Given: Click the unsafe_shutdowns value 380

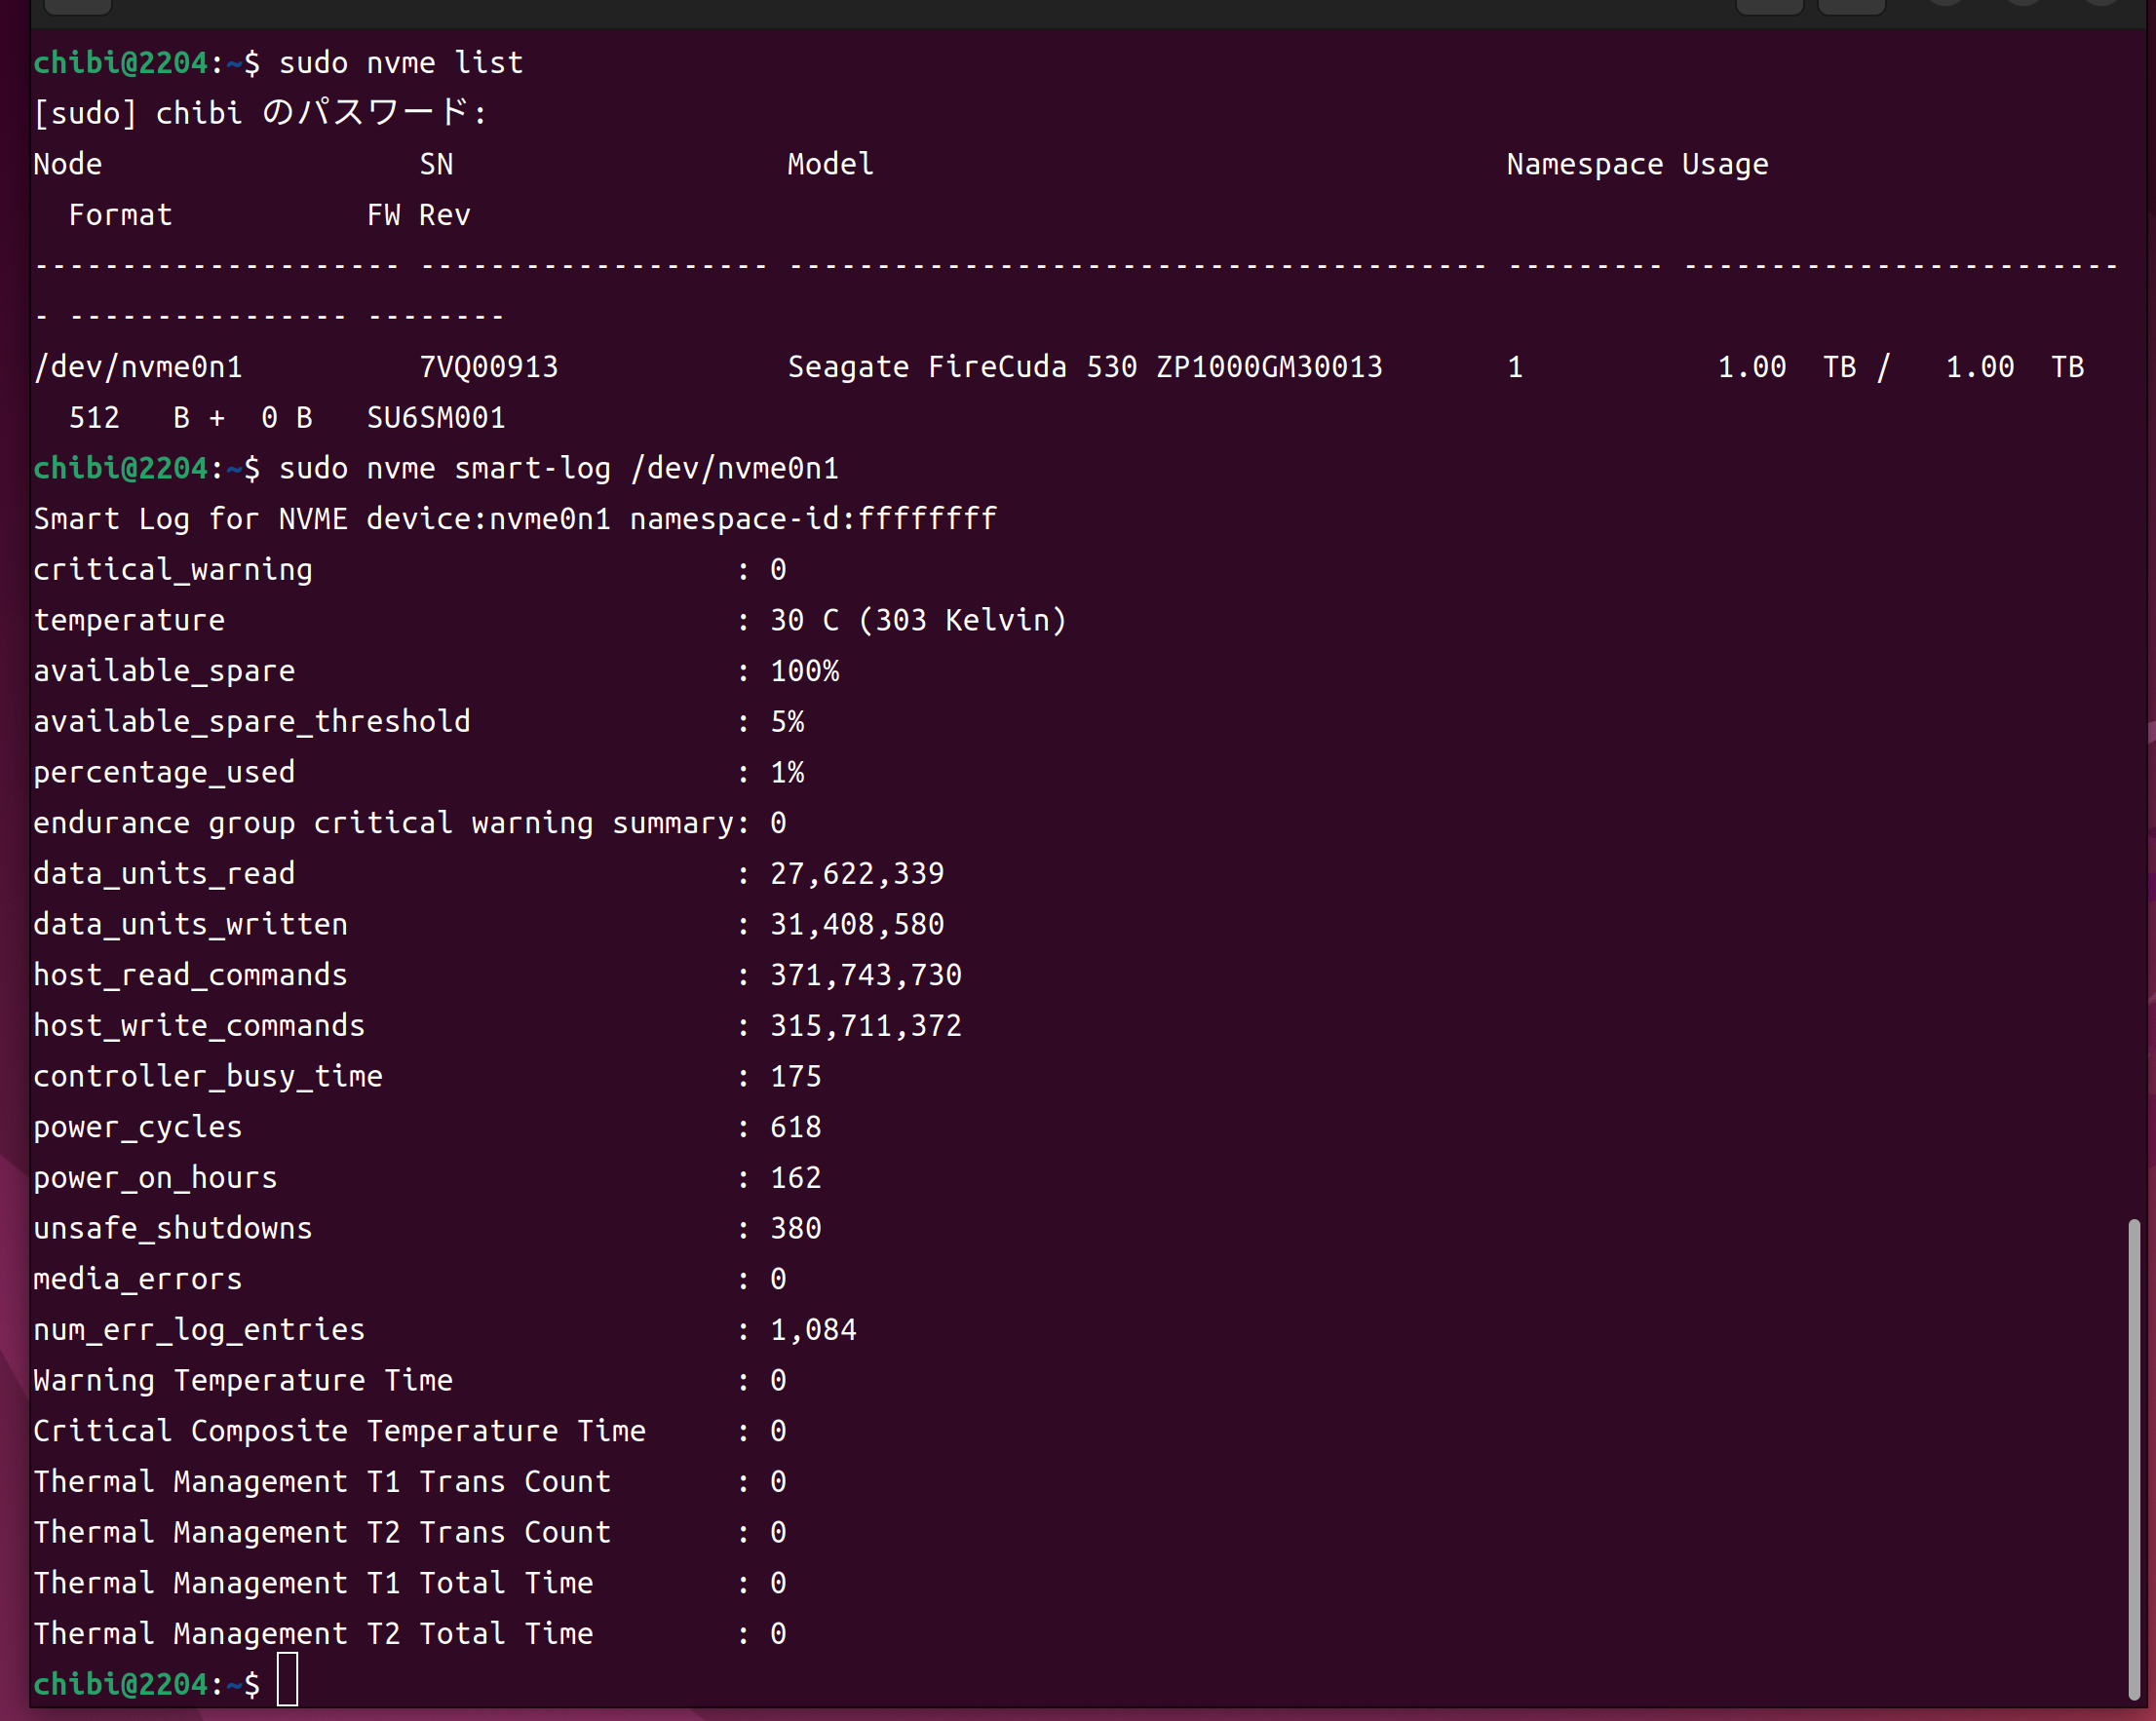Looking at the screenshot, I should [x=795, y=1228].
